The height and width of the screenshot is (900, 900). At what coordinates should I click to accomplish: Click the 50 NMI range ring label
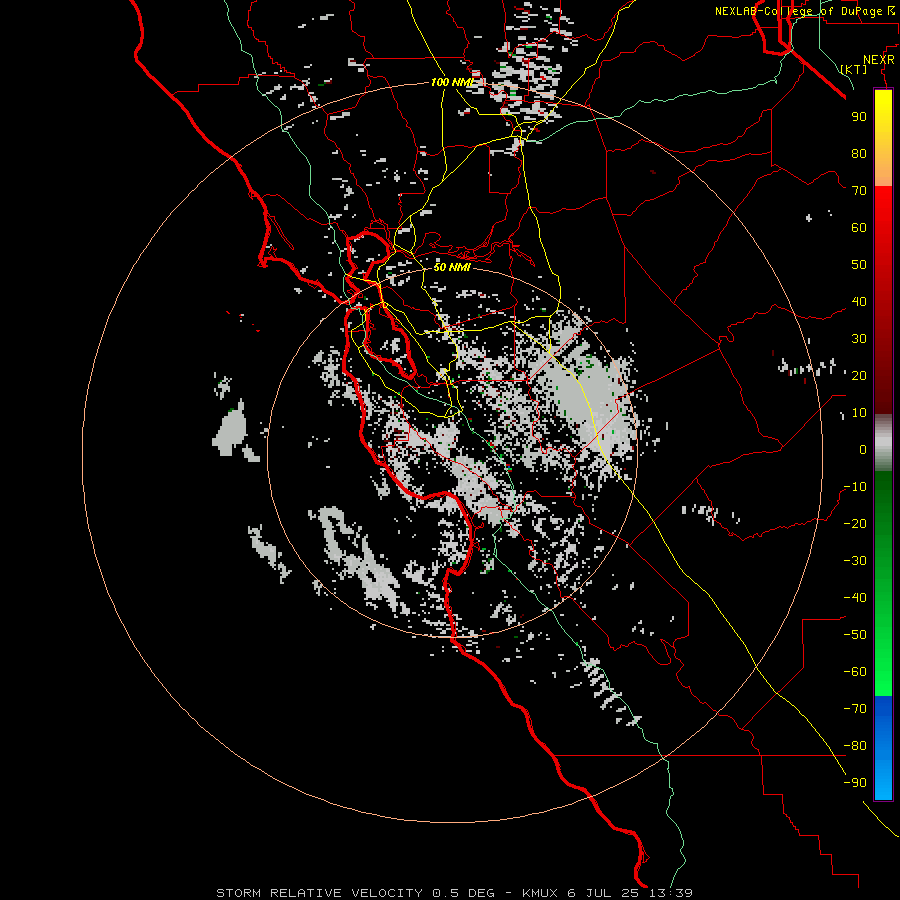pos(452,267)
